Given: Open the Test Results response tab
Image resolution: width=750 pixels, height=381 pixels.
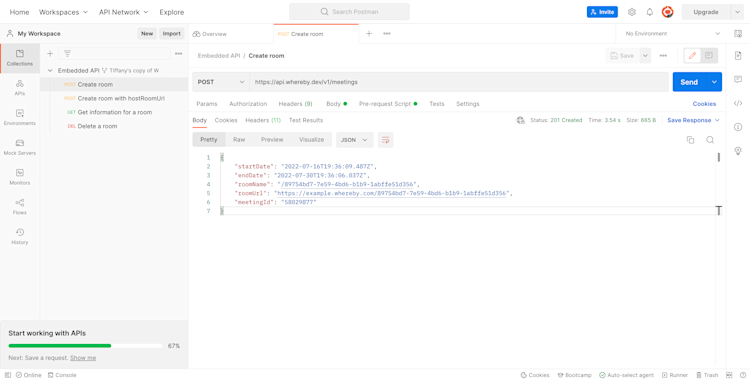Looking at the screenshot, I should (x=306, y=120).
